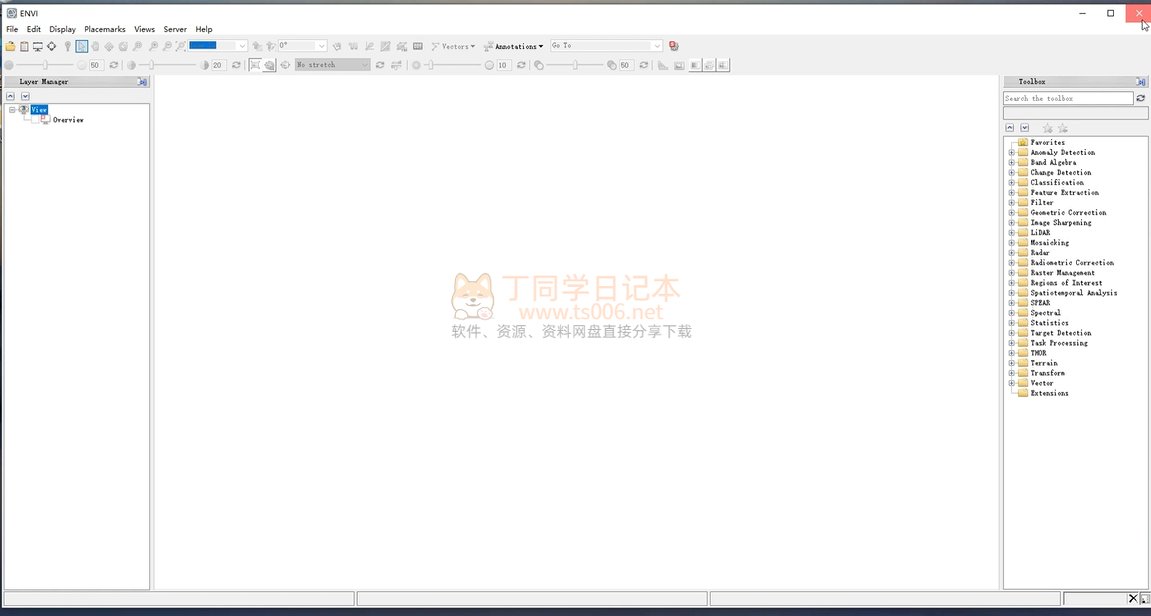Activate the crosshairs target icon

pos(51,46)
